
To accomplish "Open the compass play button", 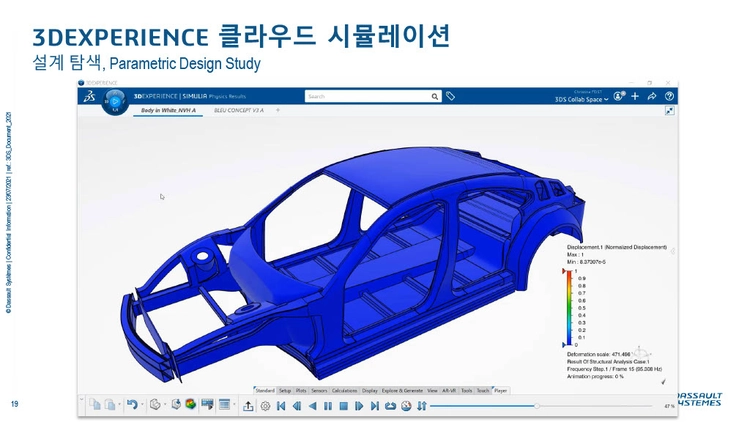I will click(x=115, y=101).
